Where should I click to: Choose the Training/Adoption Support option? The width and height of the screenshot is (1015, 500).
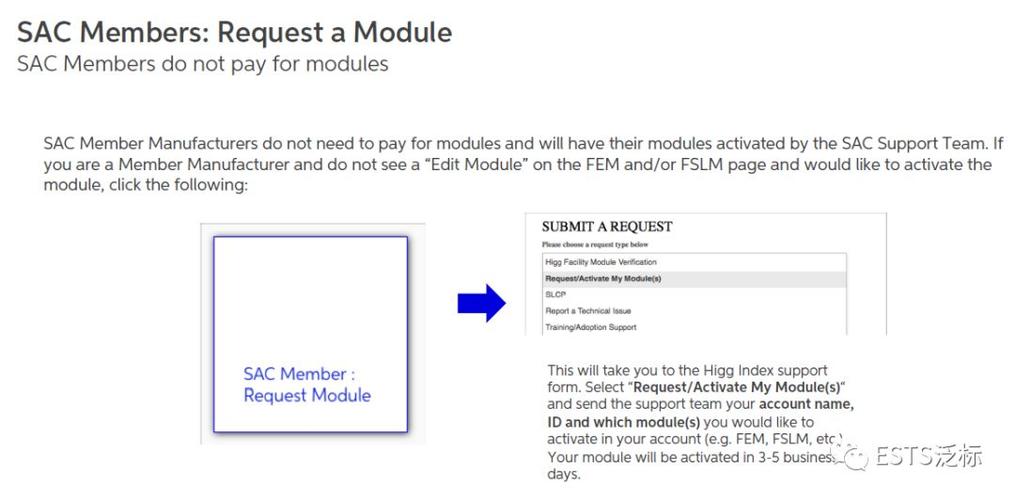coord(695,327)
